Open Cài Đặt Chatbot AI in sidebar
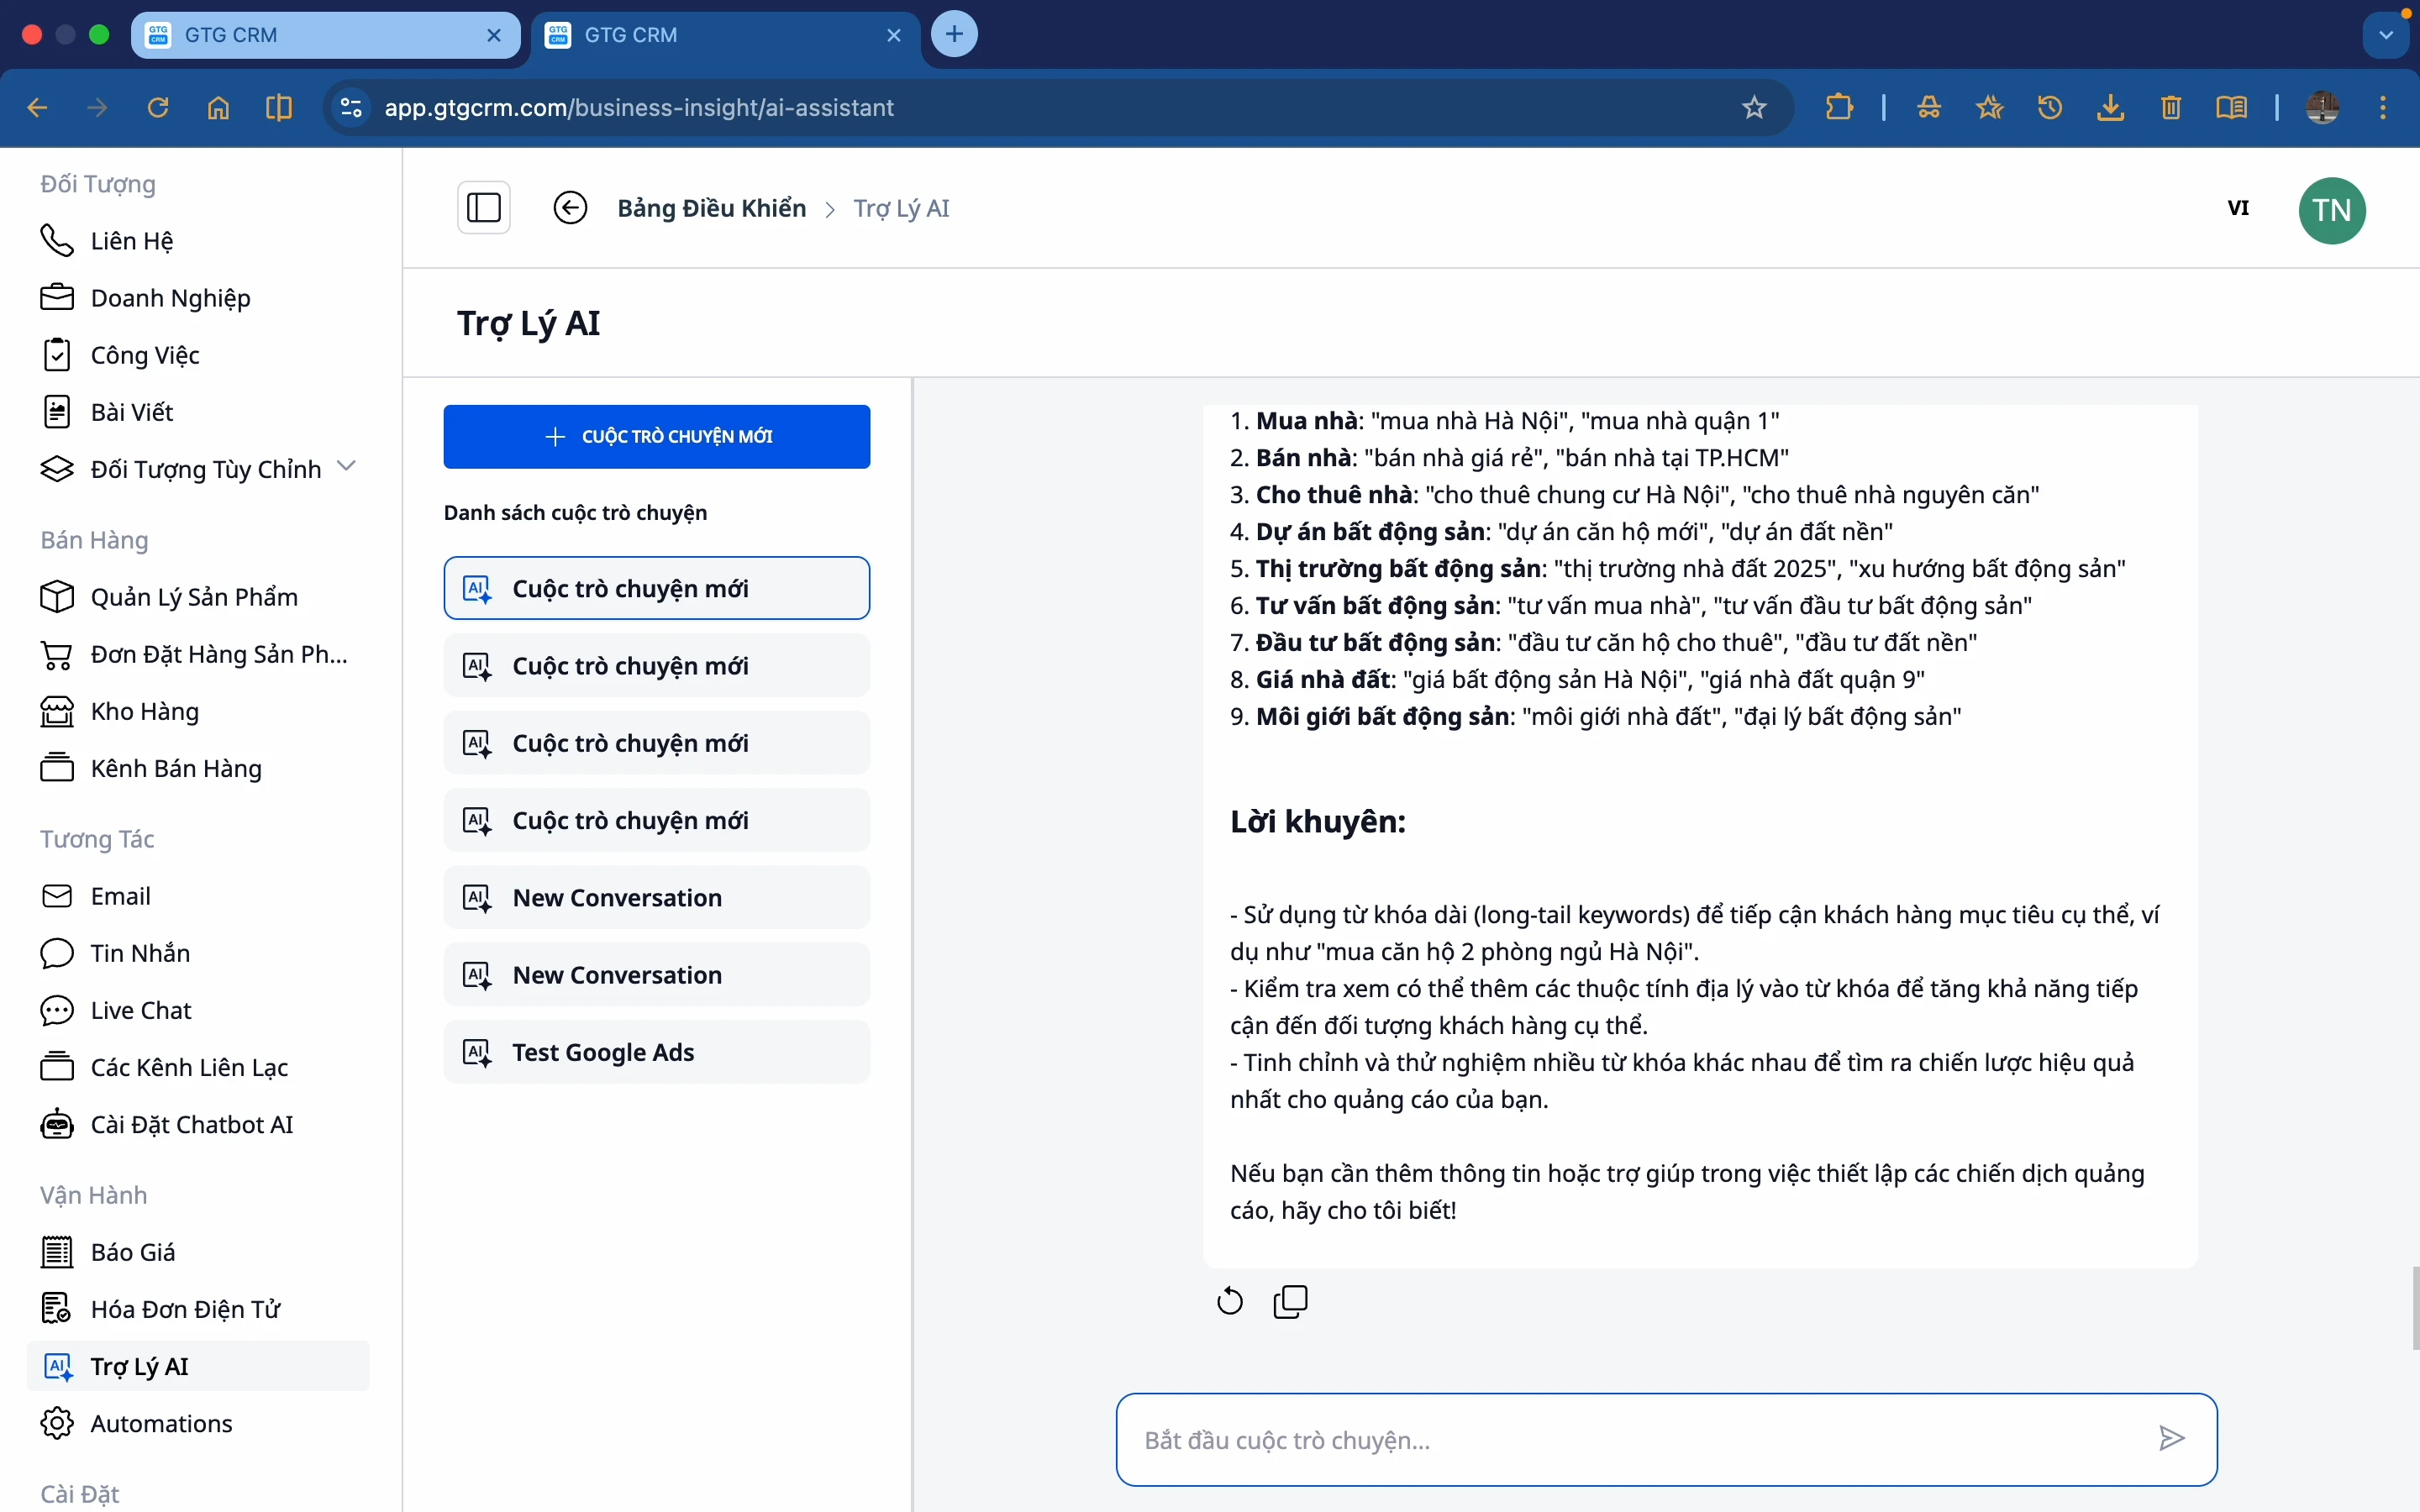 191,1124
